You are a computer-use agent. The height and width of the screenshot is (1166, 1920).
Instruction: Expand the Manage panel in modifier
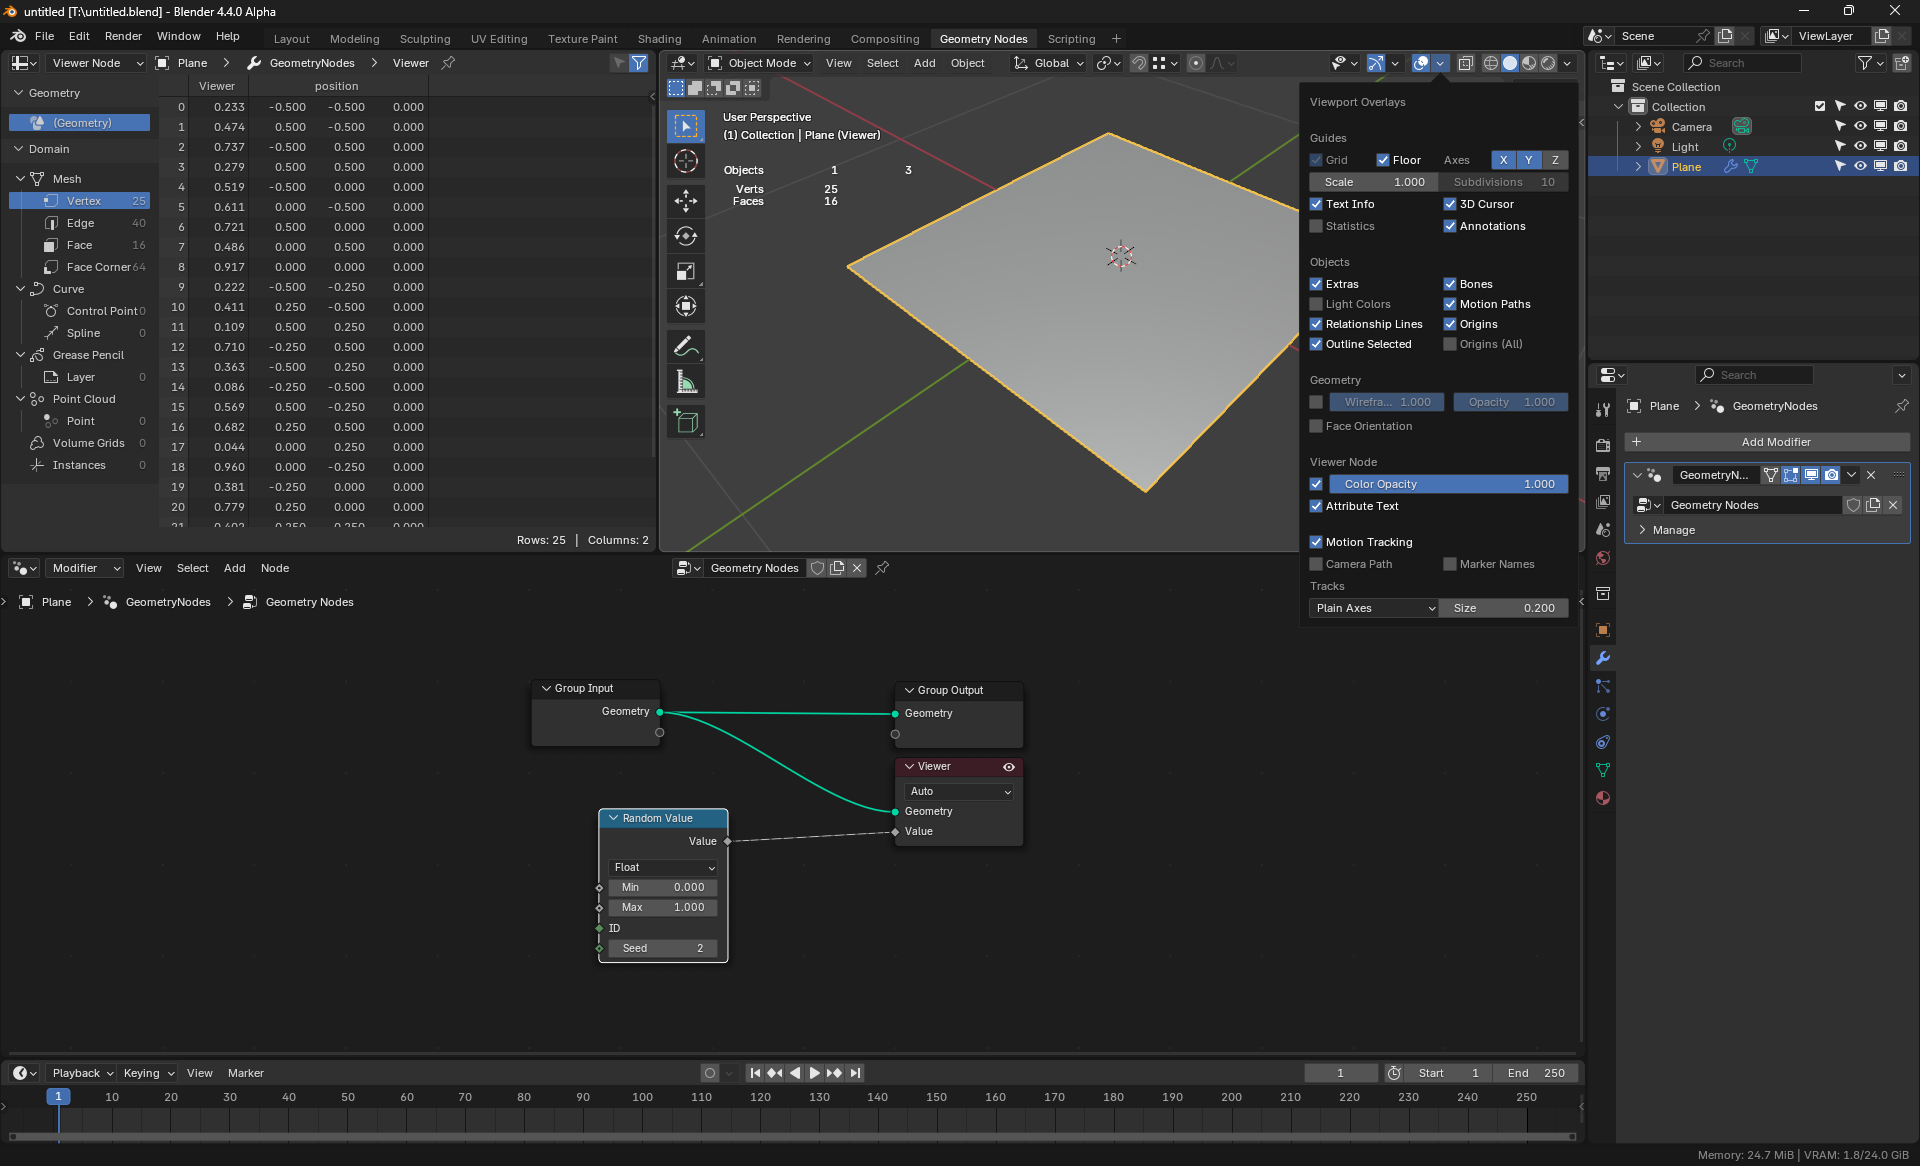click(1673, 530)
